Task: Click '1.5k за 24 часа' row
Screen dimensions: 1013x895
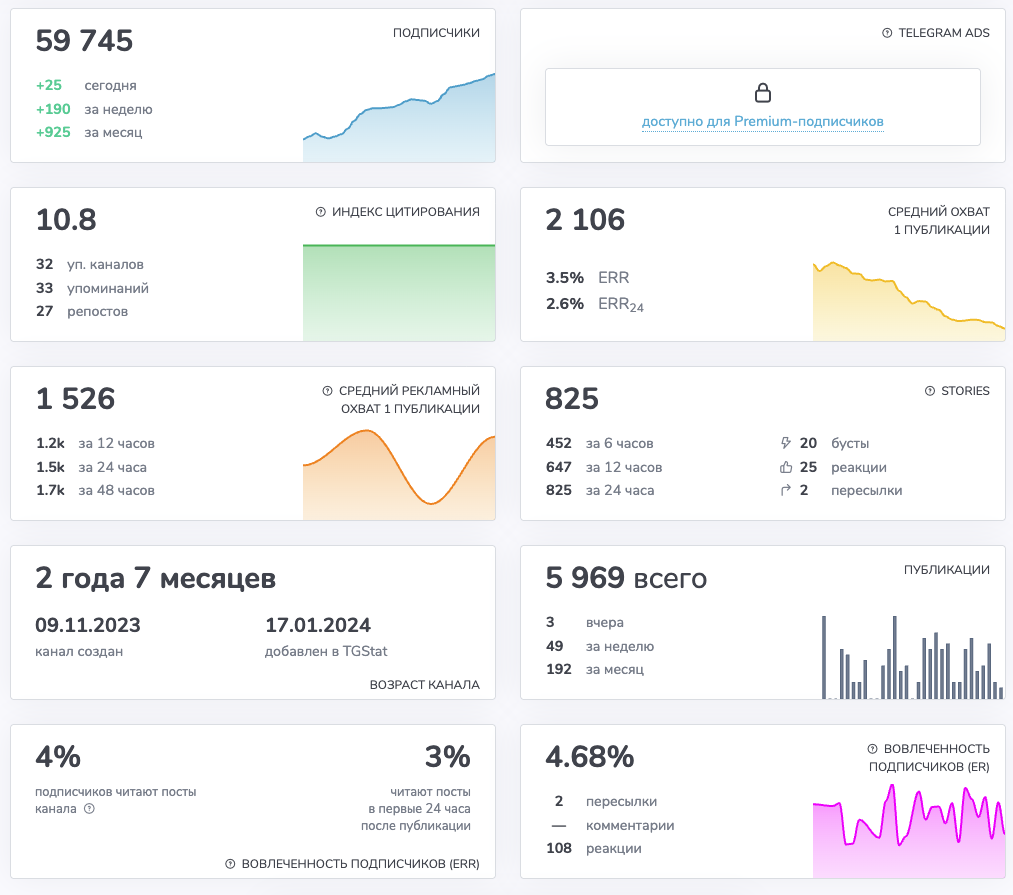Action: point(92,467)
